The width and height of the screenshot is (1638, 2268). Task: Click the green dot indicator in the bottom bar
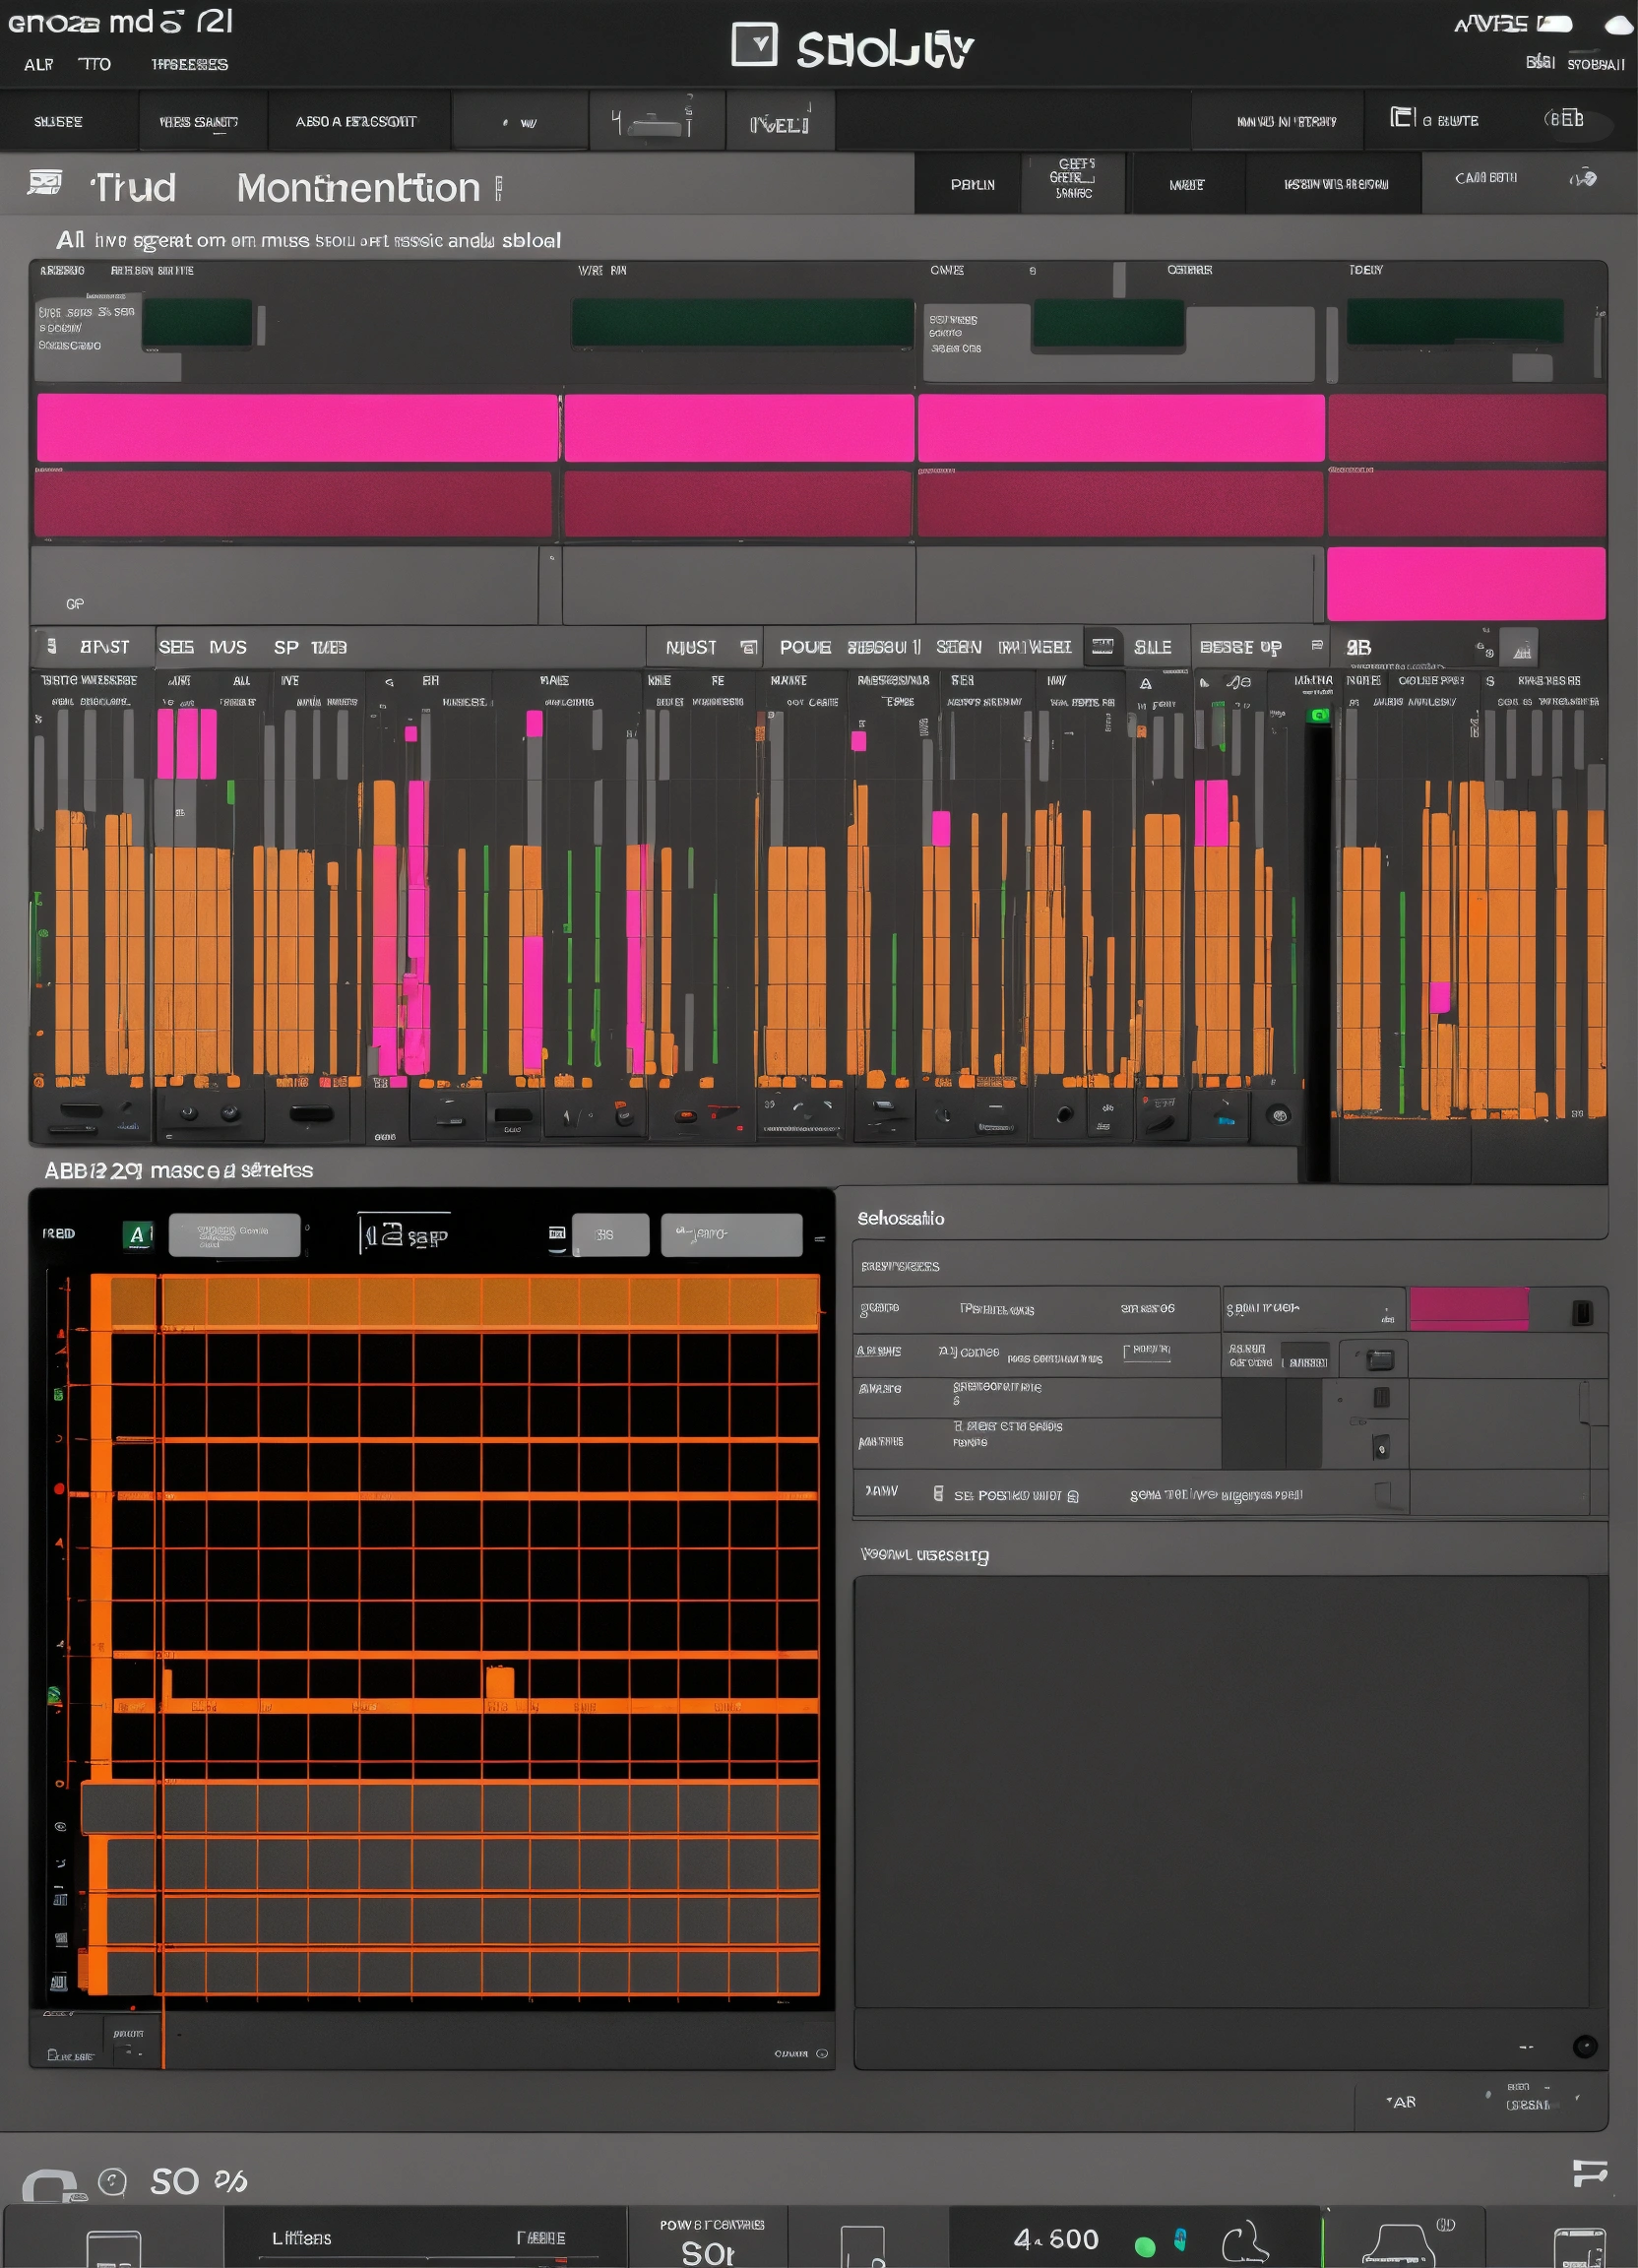tap(1145, 2246)
